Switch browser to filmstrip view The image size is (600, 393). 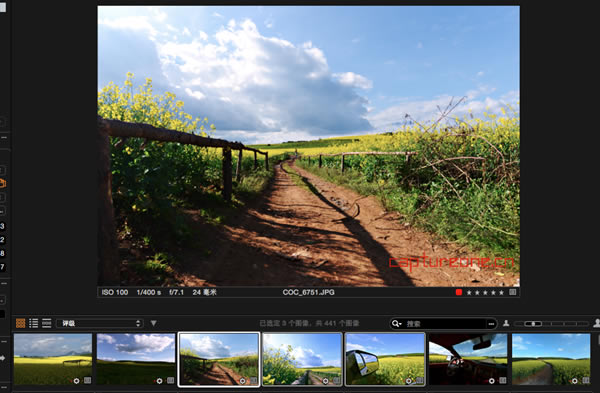[x=47, y=323]
